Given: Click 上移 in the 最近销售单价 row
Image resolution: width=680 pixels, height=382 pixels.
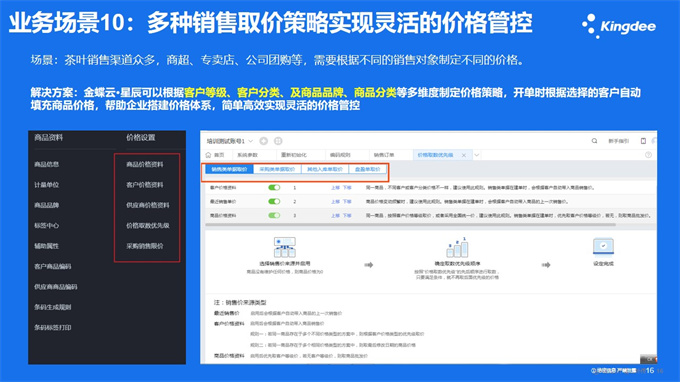Looking at the screenshot, I should 335,202.
